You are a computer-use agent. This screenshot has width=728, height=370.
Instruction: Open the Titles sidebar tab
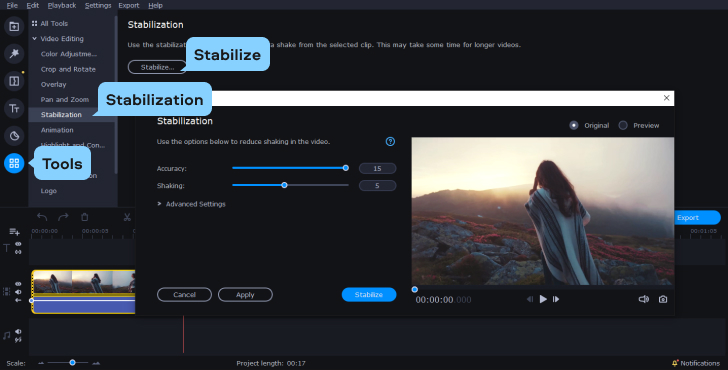14,109
